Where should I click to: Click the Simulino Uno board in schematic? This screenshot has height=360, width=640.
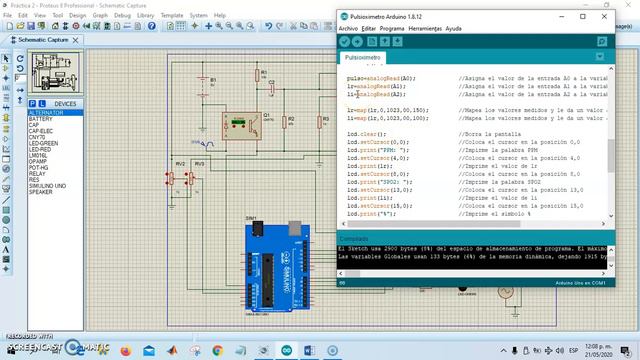(277, 268)
